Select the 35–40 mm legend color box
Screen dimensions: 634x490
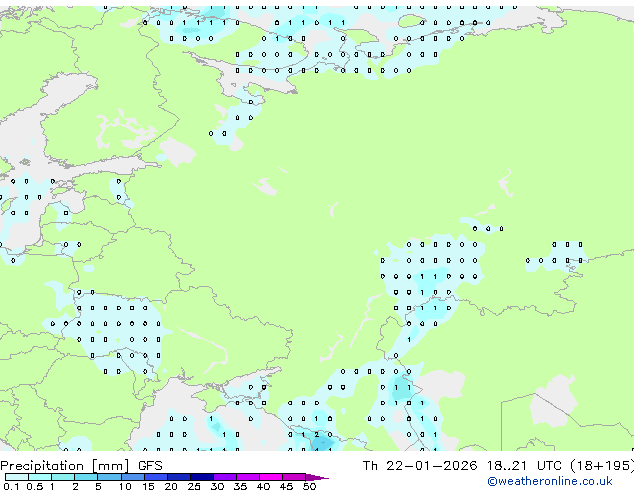click(248, 477)
